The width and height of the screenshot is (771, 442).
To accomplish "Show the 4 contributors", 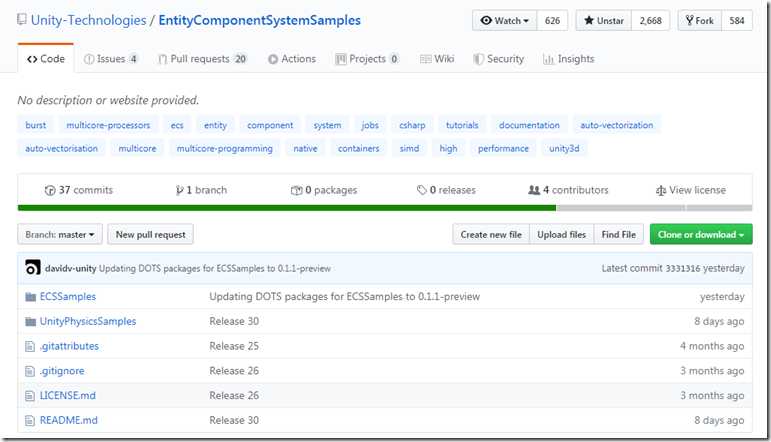I will click(x=568, y=190).
